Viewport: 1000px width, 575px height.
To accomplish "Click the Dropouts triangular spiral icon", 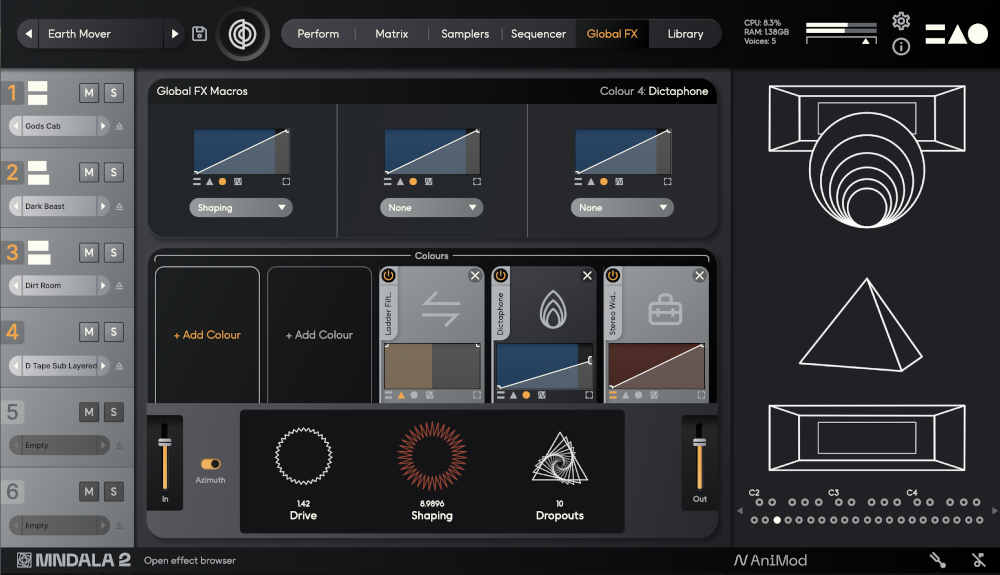I will tap(559, 458).
